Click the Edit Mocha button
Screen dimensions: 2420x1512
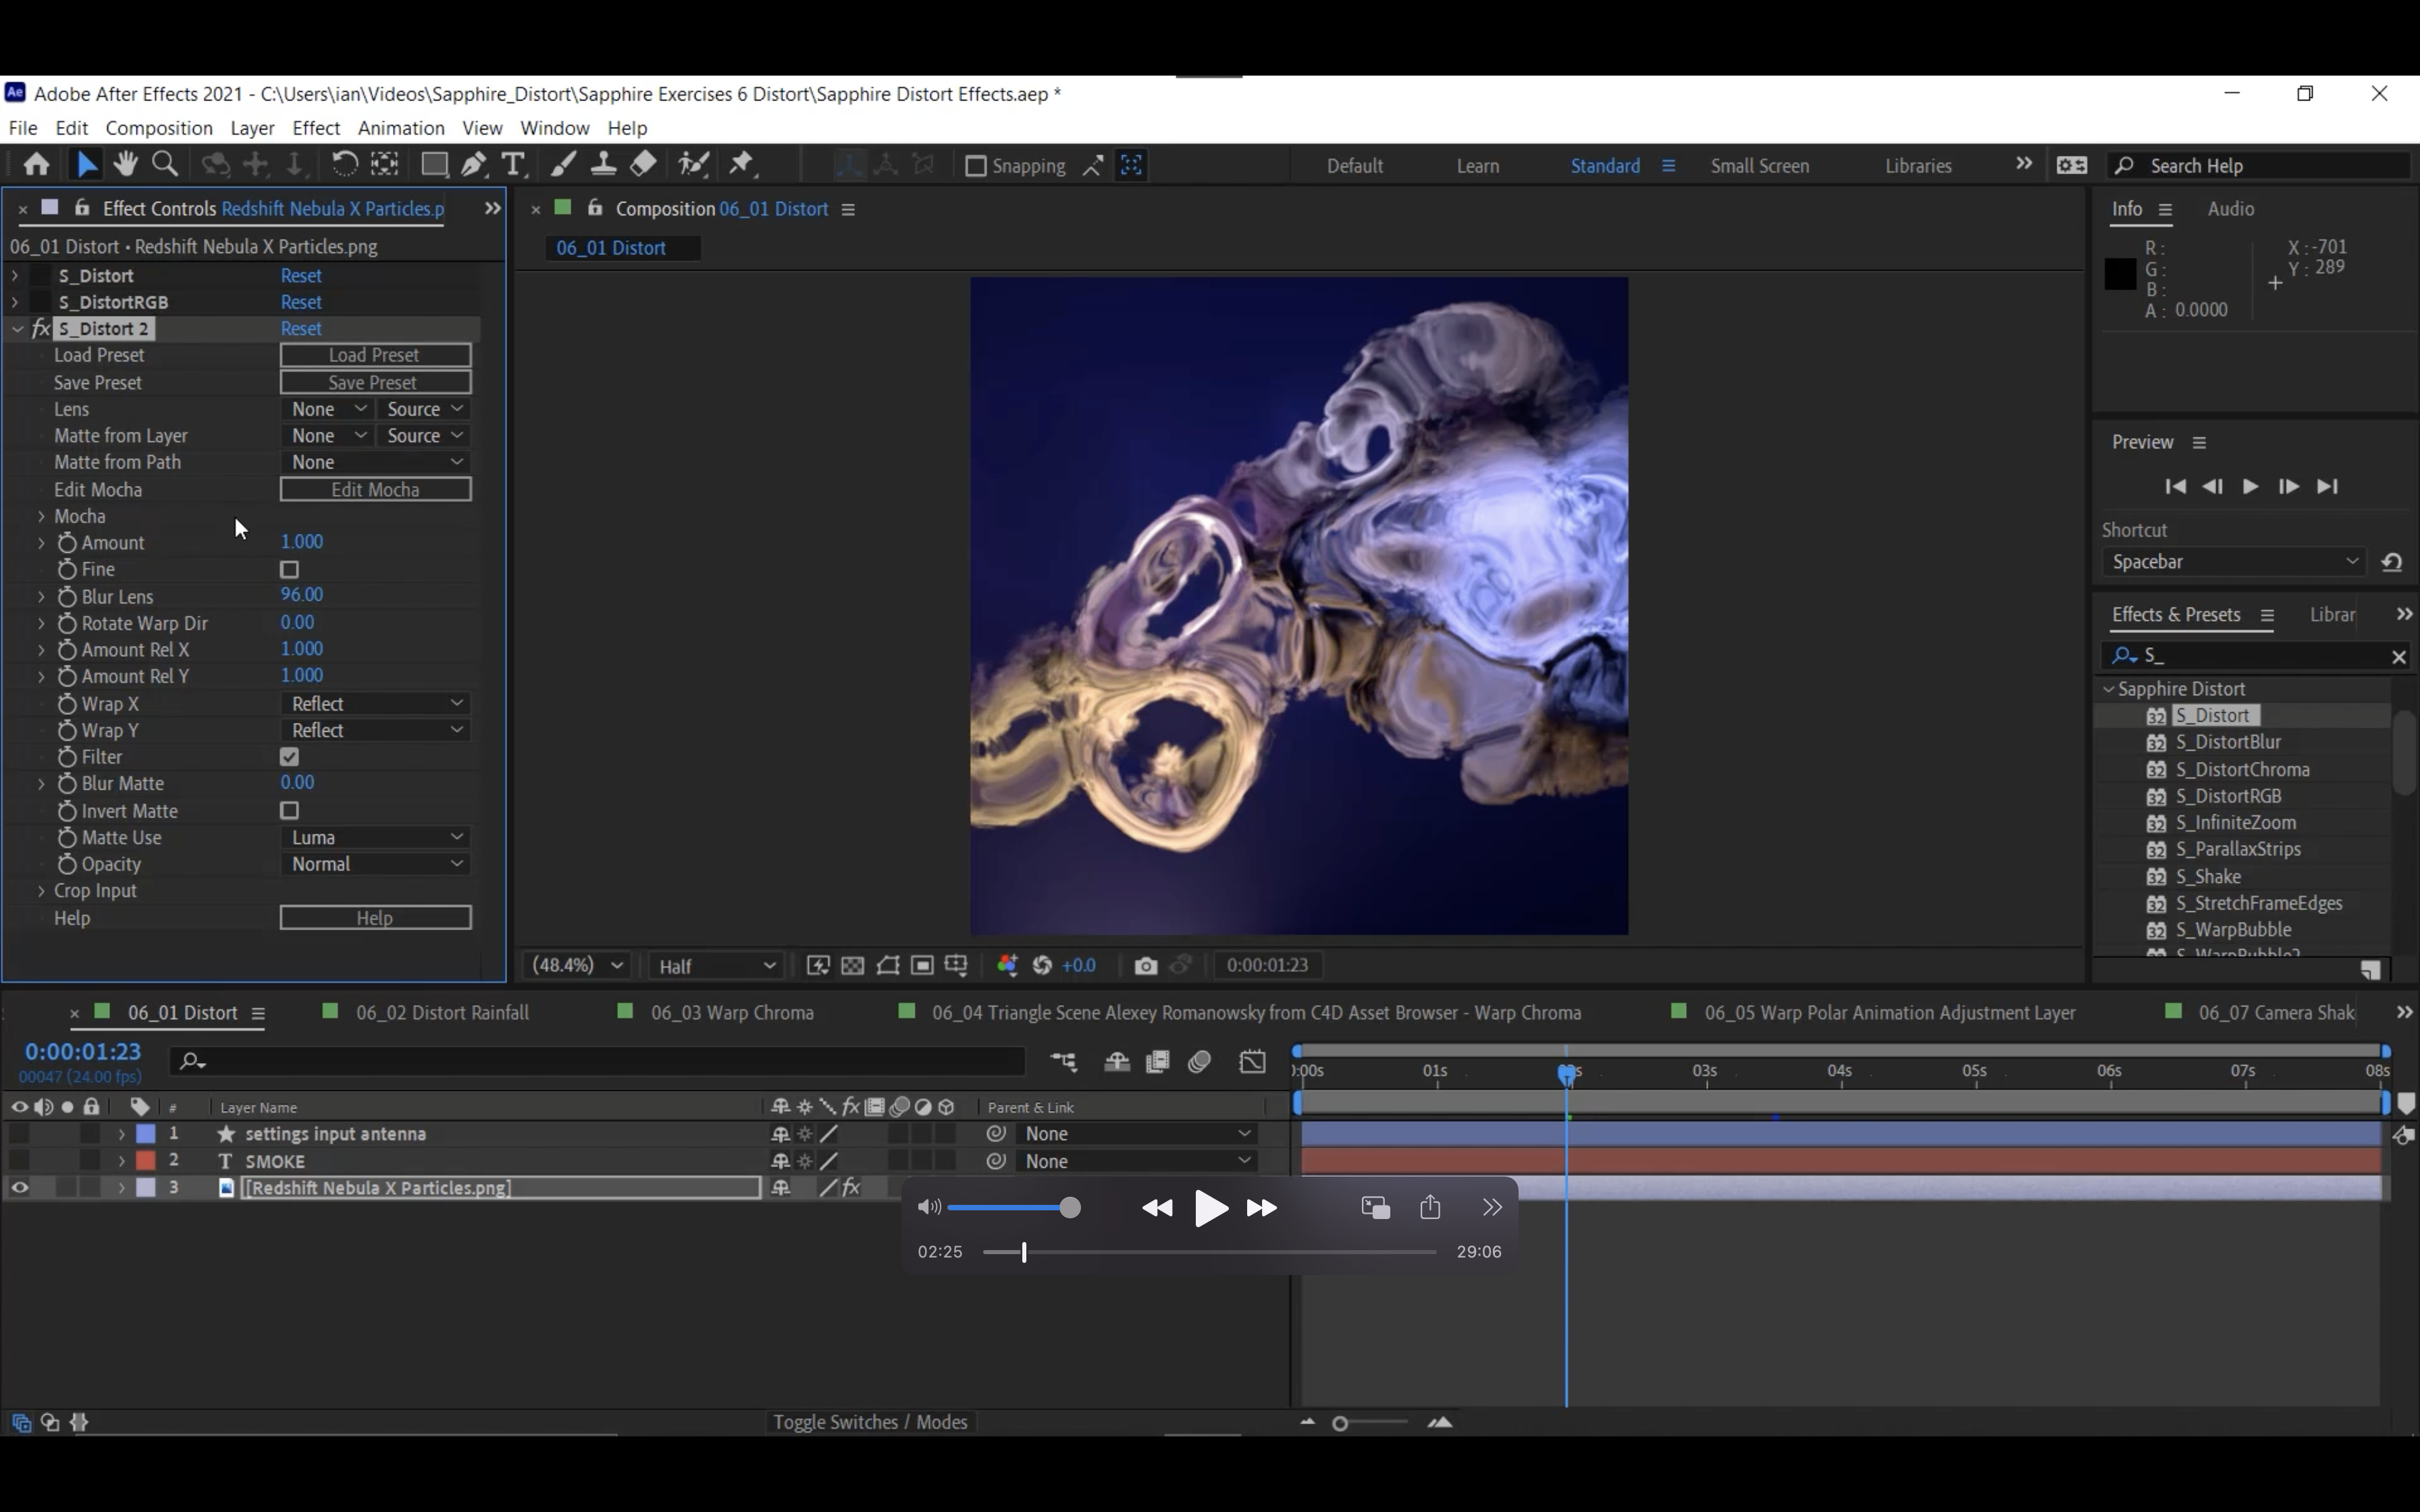tap(375, 490)
